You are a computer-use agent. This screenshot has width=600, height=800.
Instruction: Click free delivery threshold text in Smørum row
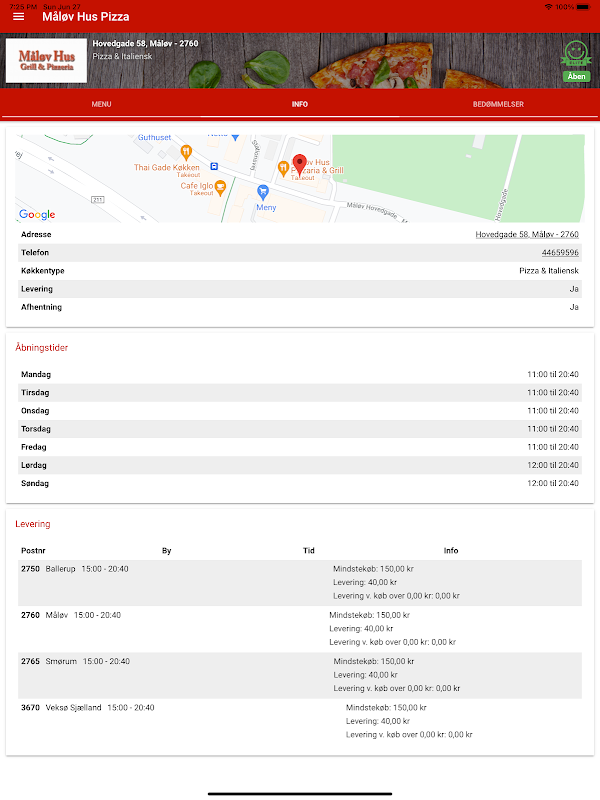(396, 688)
